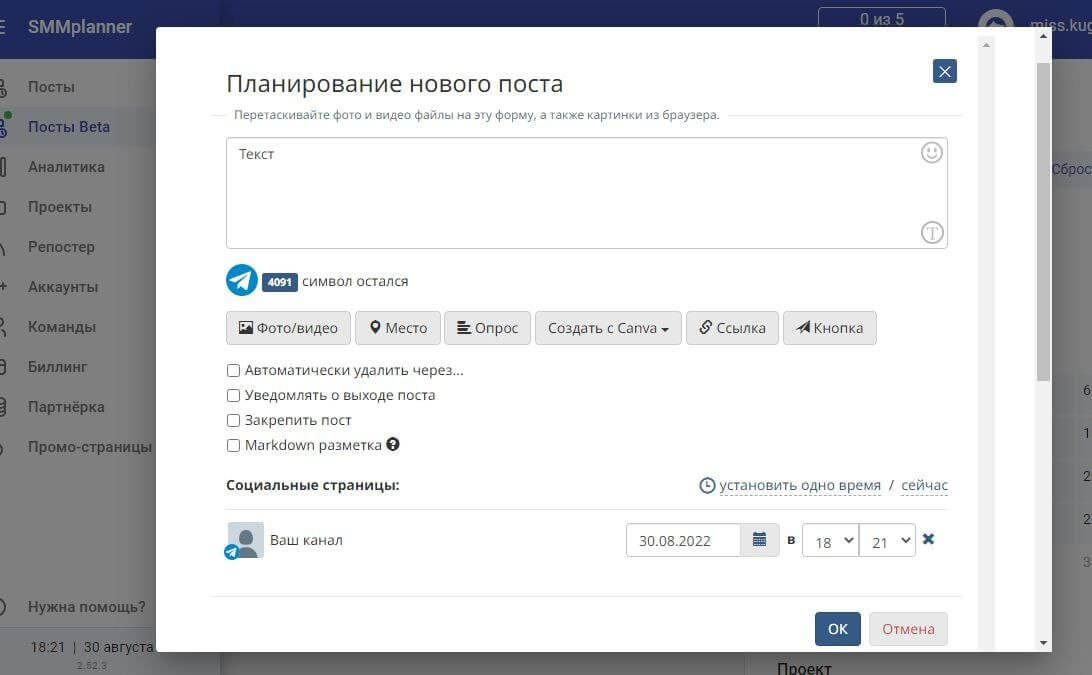This screenshot has height=675, width=1092.
Task: Switch to Посты Beta in sidebar
Action: click(69, 126)
